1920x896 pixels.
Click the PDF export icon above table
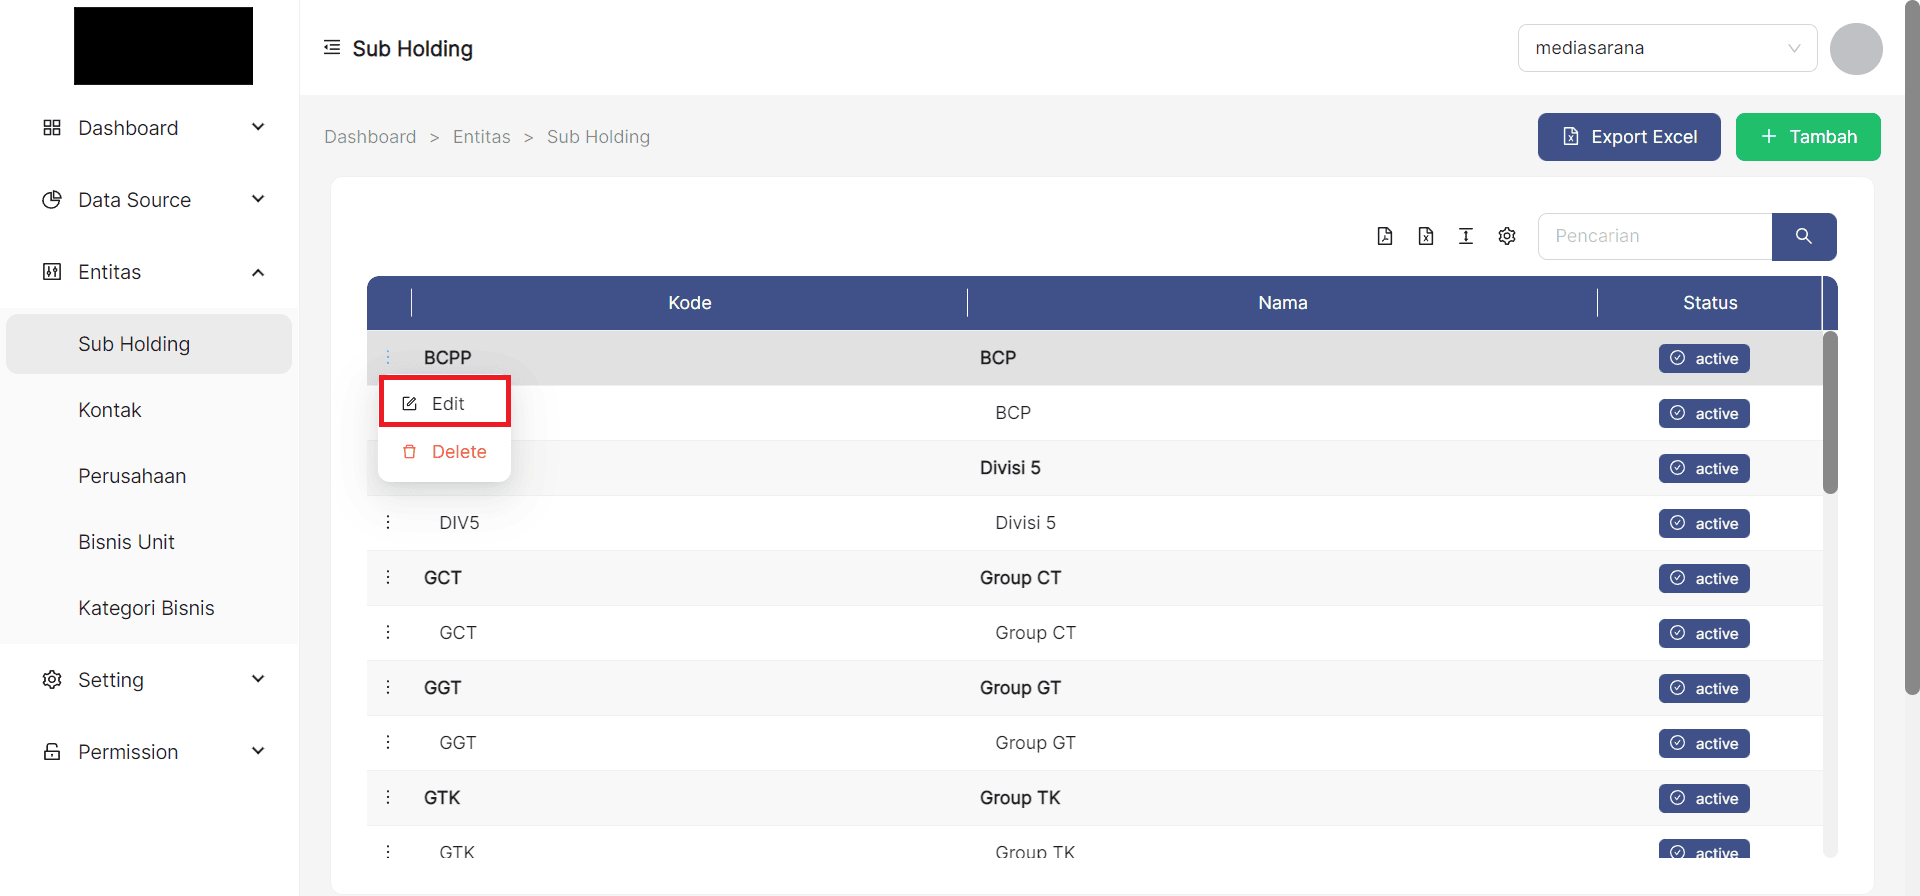1385,236
